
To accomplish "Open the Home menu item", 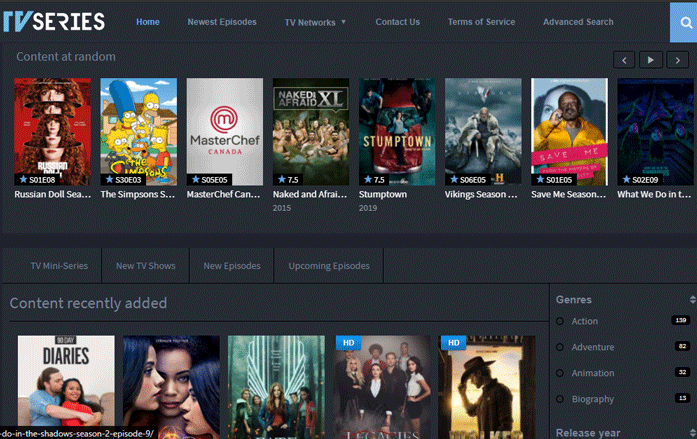I will tap(148, 22).
